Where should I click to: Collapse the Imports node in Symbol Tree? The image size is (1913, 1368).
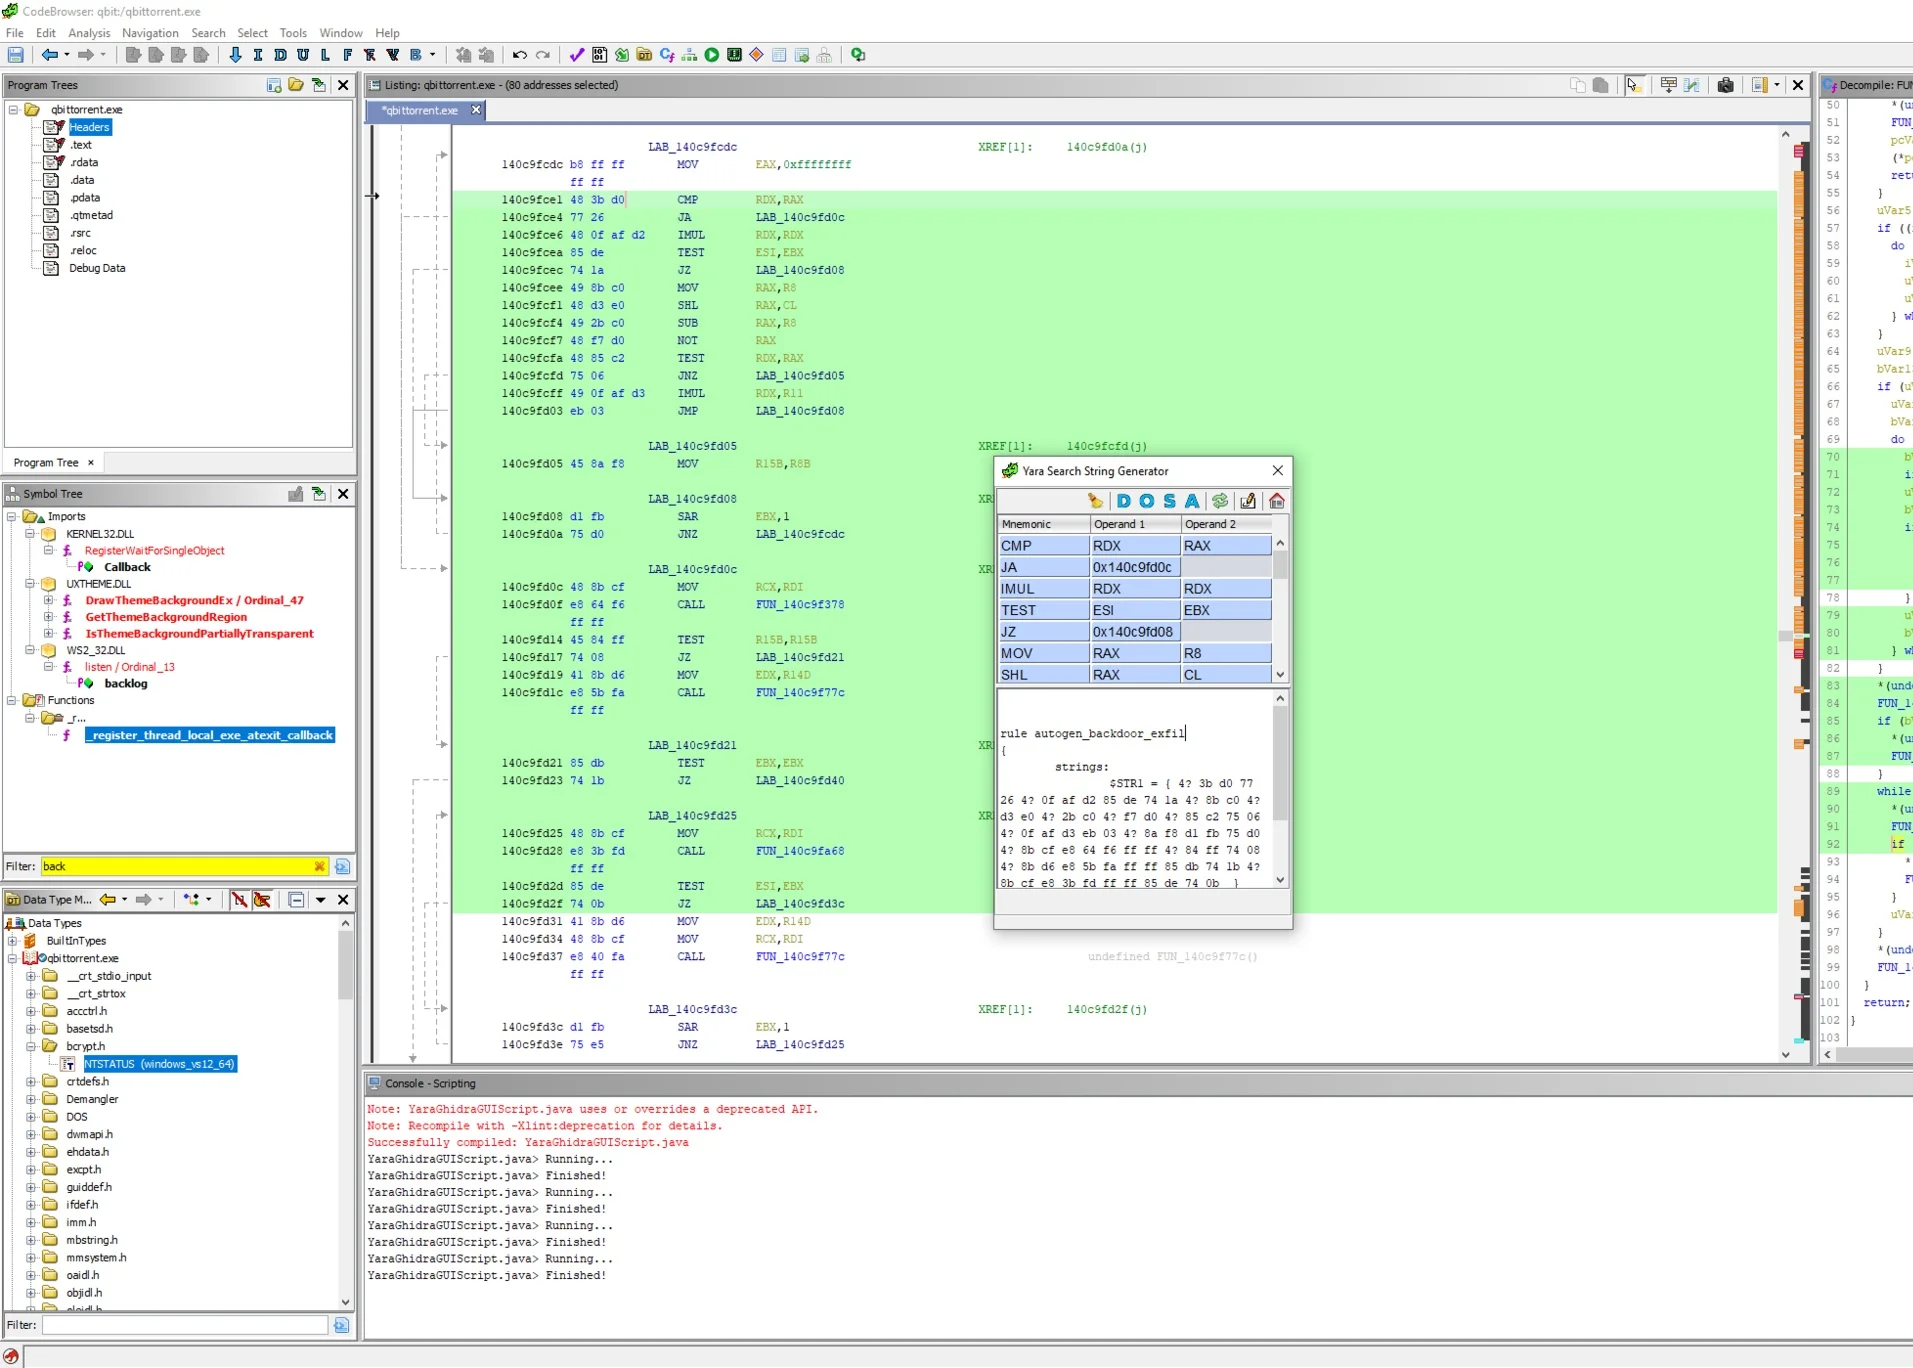coord(12,517)
